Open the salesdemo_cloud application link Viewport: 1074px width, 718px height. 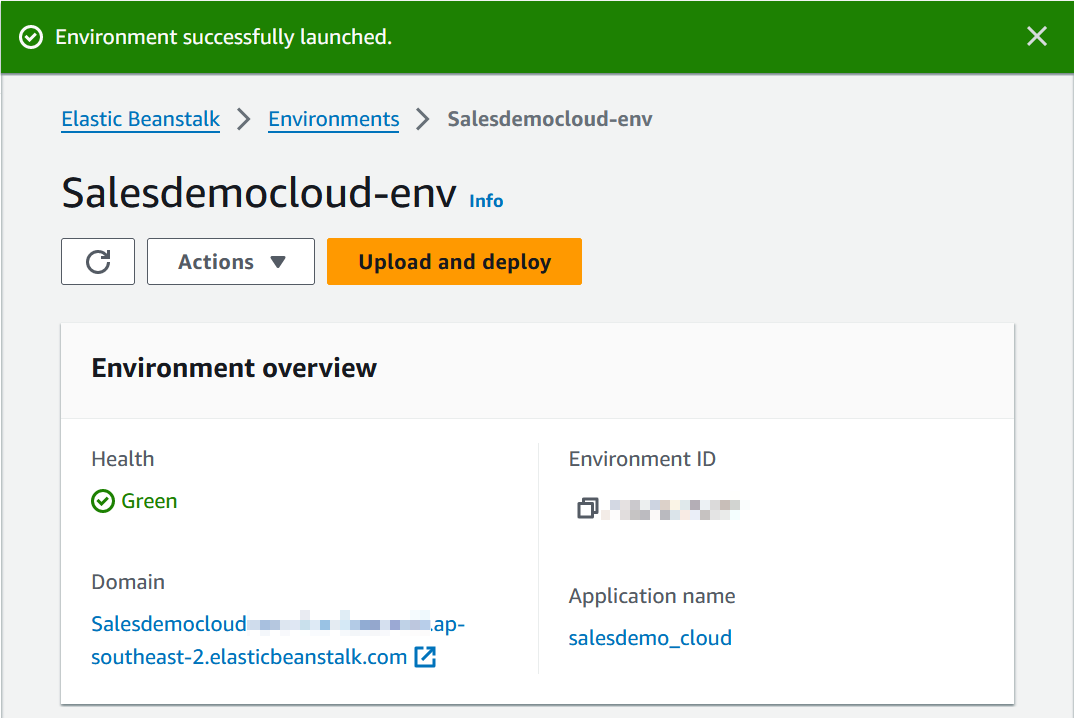tap(650, 637)
